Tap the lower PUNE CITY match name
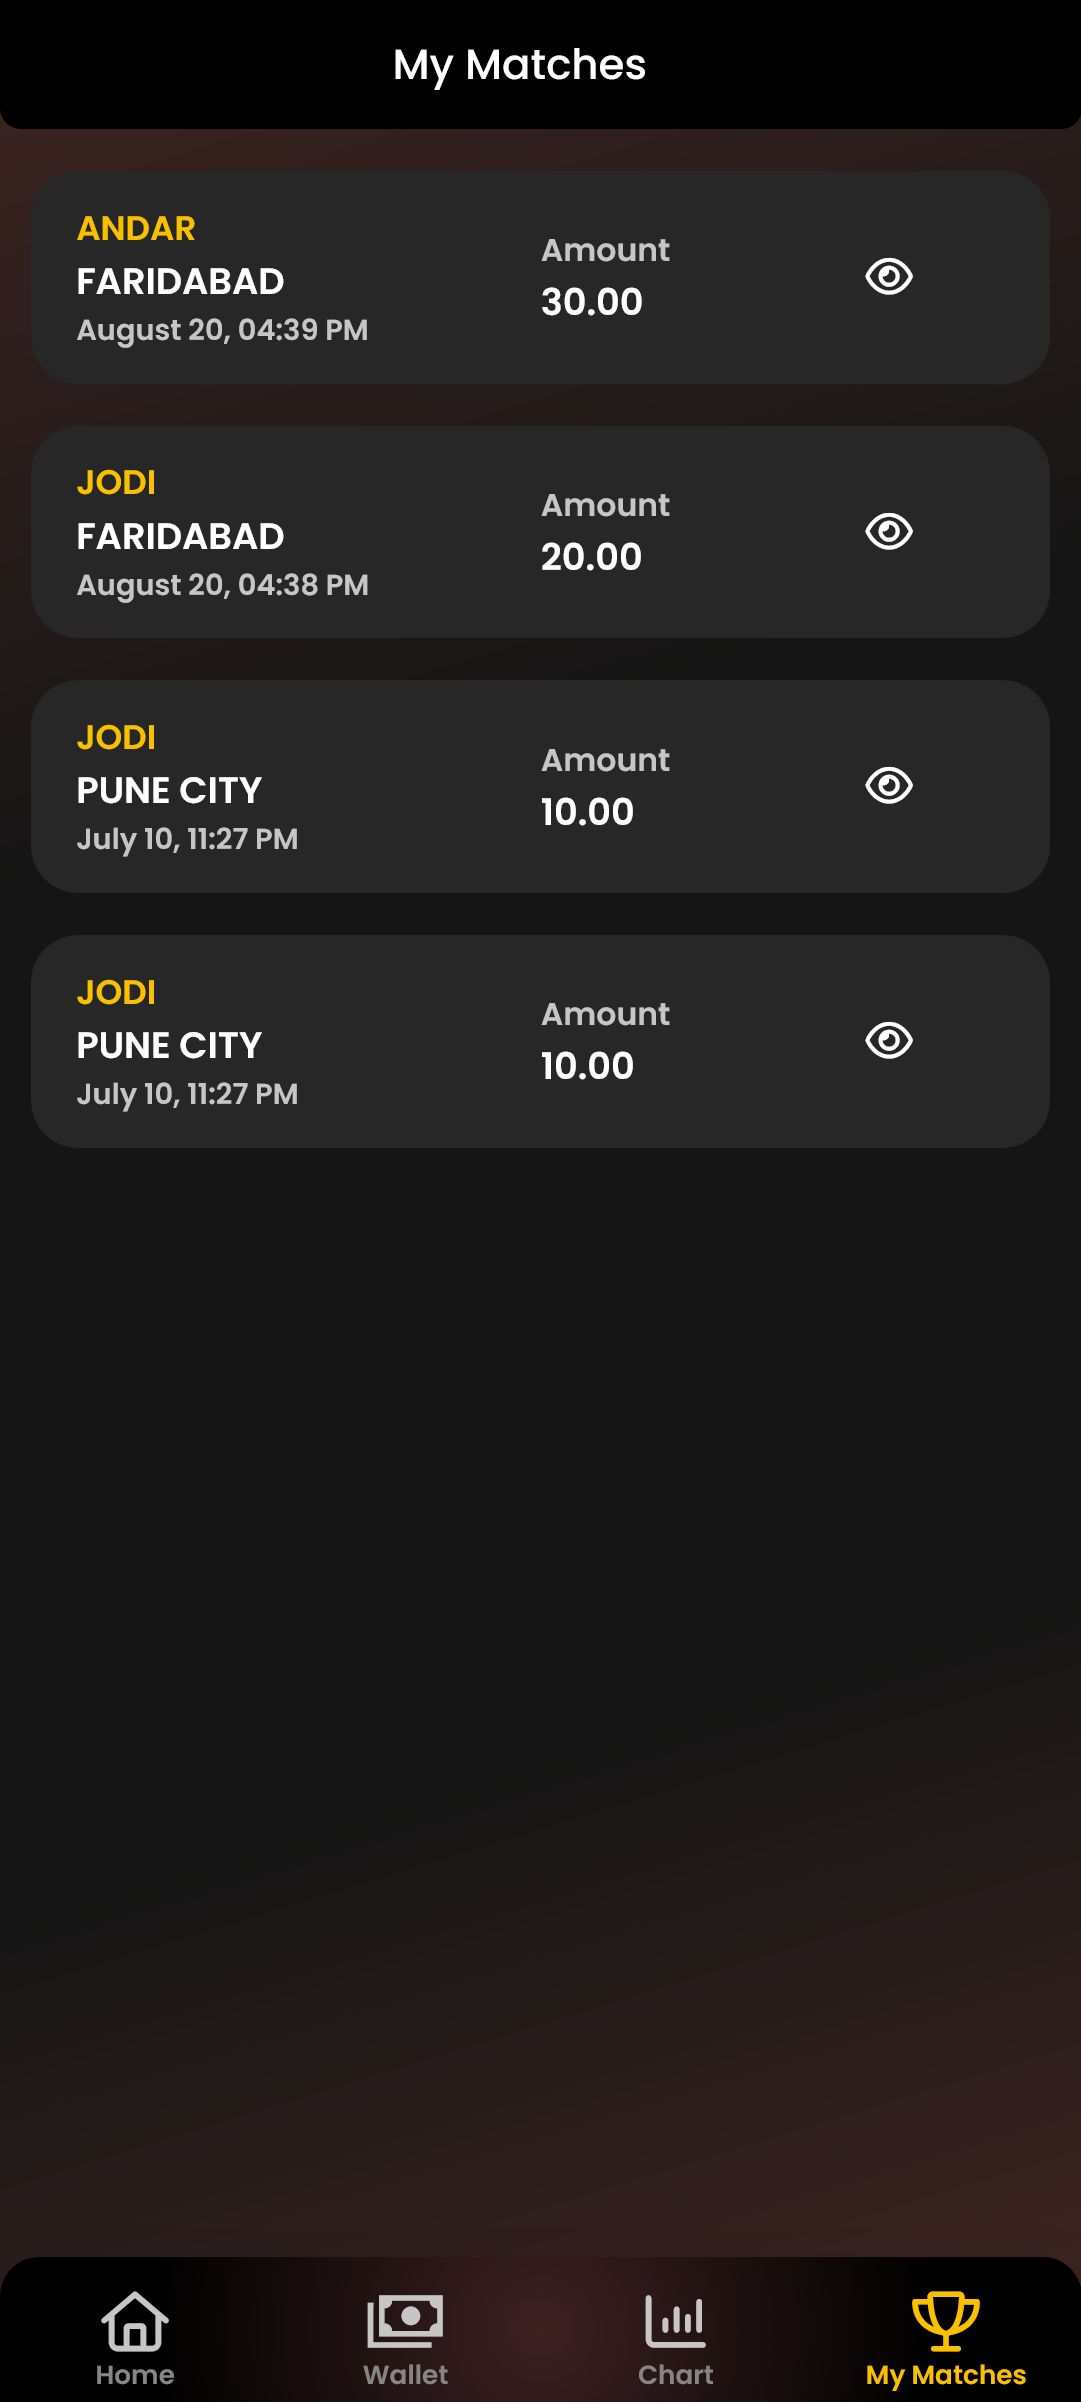Viewport: 1081px width, 2404px height. pyautogui.click(x=169, y=1046)
